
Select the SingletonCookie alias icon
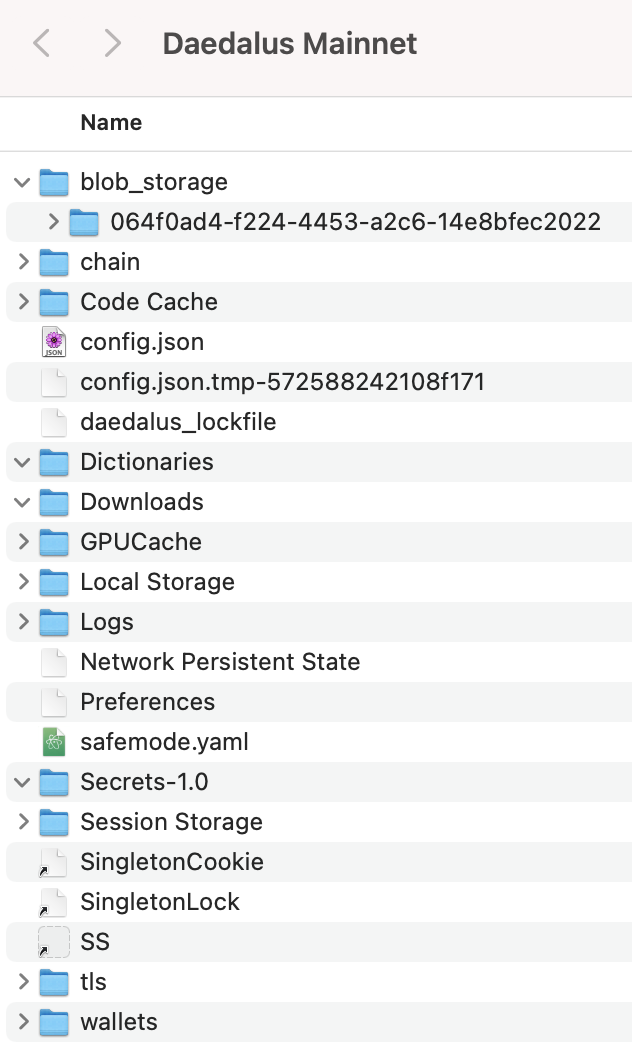54,862
